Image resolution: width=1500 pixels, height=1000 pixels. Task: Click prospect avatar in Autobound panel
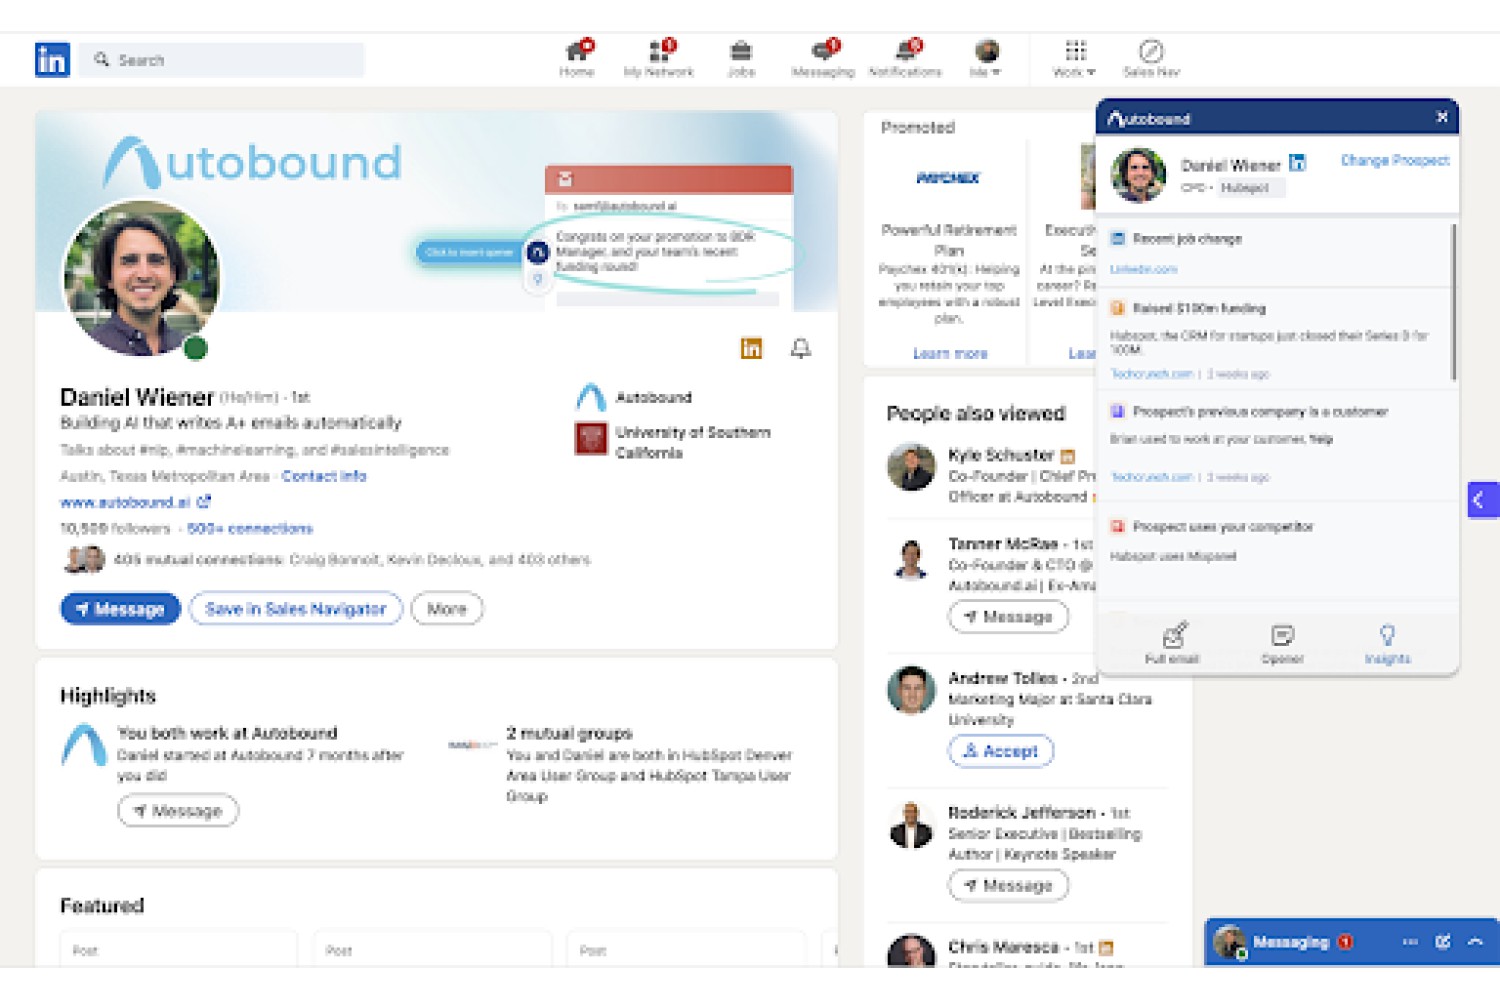[1138, 175]
